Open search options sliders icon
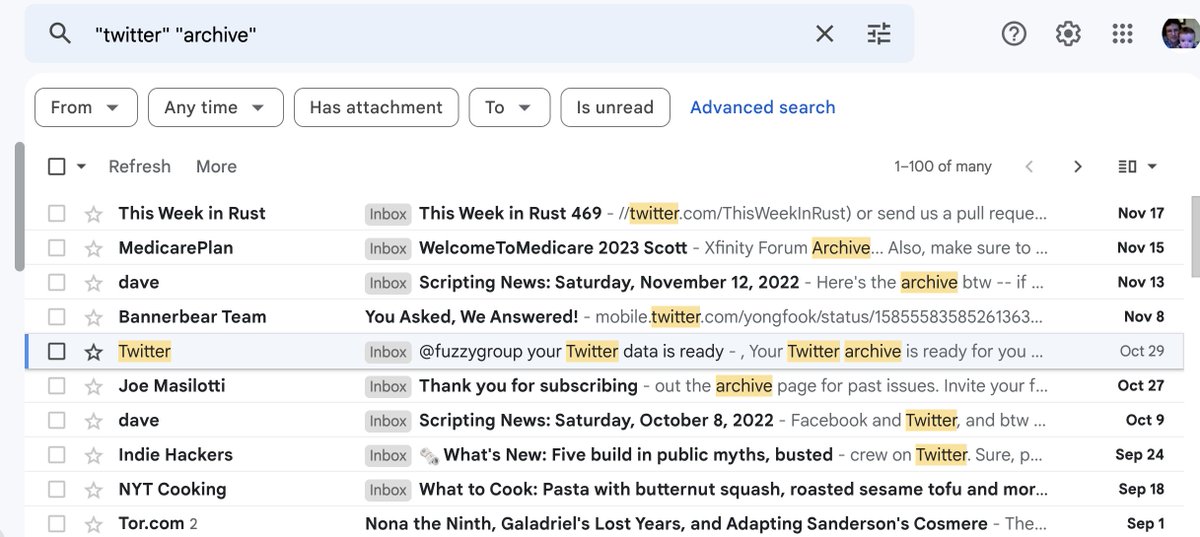1200x537 pixels. pyautogui.click(x=879, y=34)
